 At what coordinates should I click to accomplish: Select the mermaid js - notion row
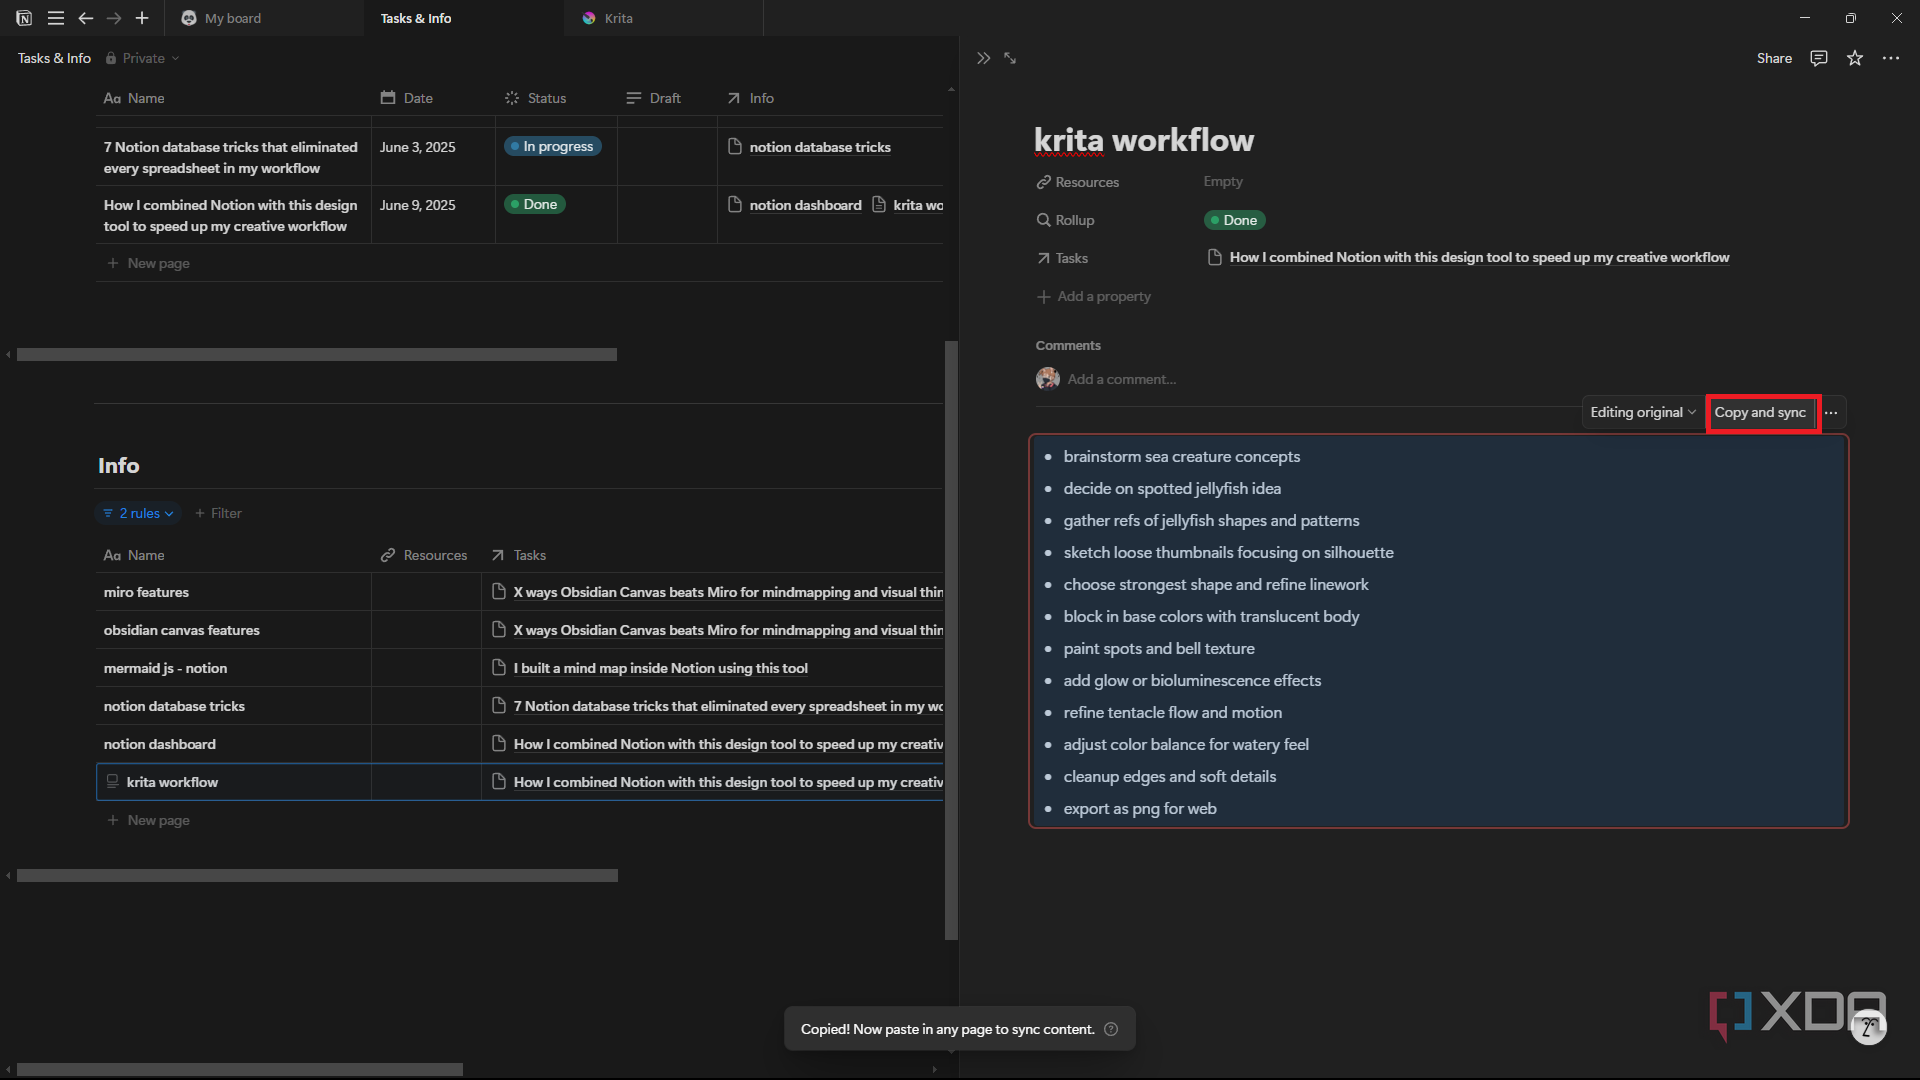[165, 668]
